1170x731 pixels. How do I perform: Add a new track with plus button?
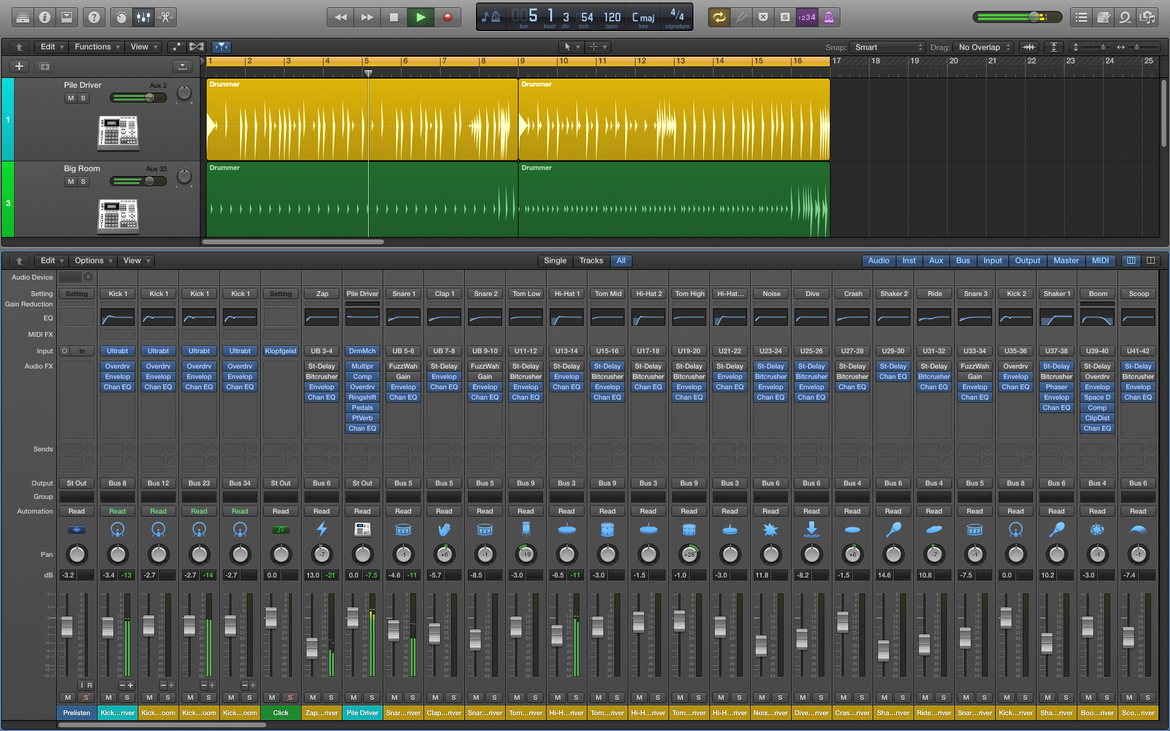[19, 66]
